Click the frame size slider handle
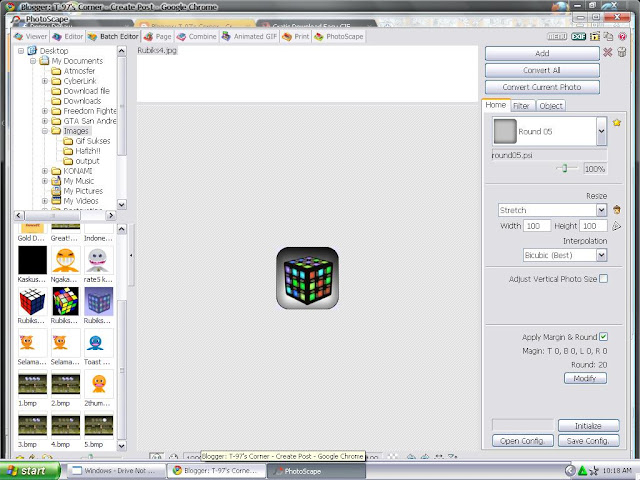This screenshot has width=640, height=480. pyautogui.click(x=564, y=168)
